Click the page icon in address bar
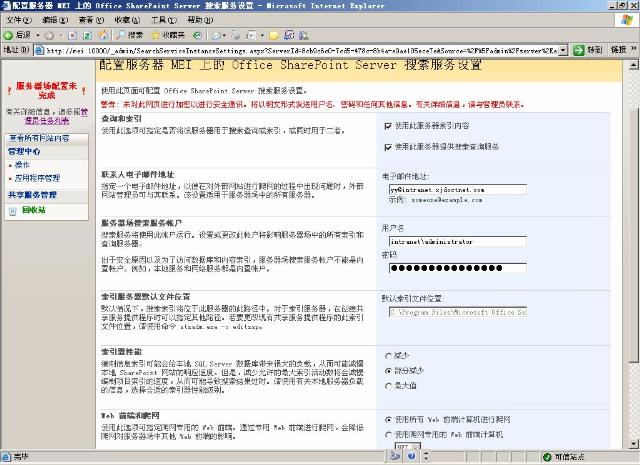 [x=39, y=50]
